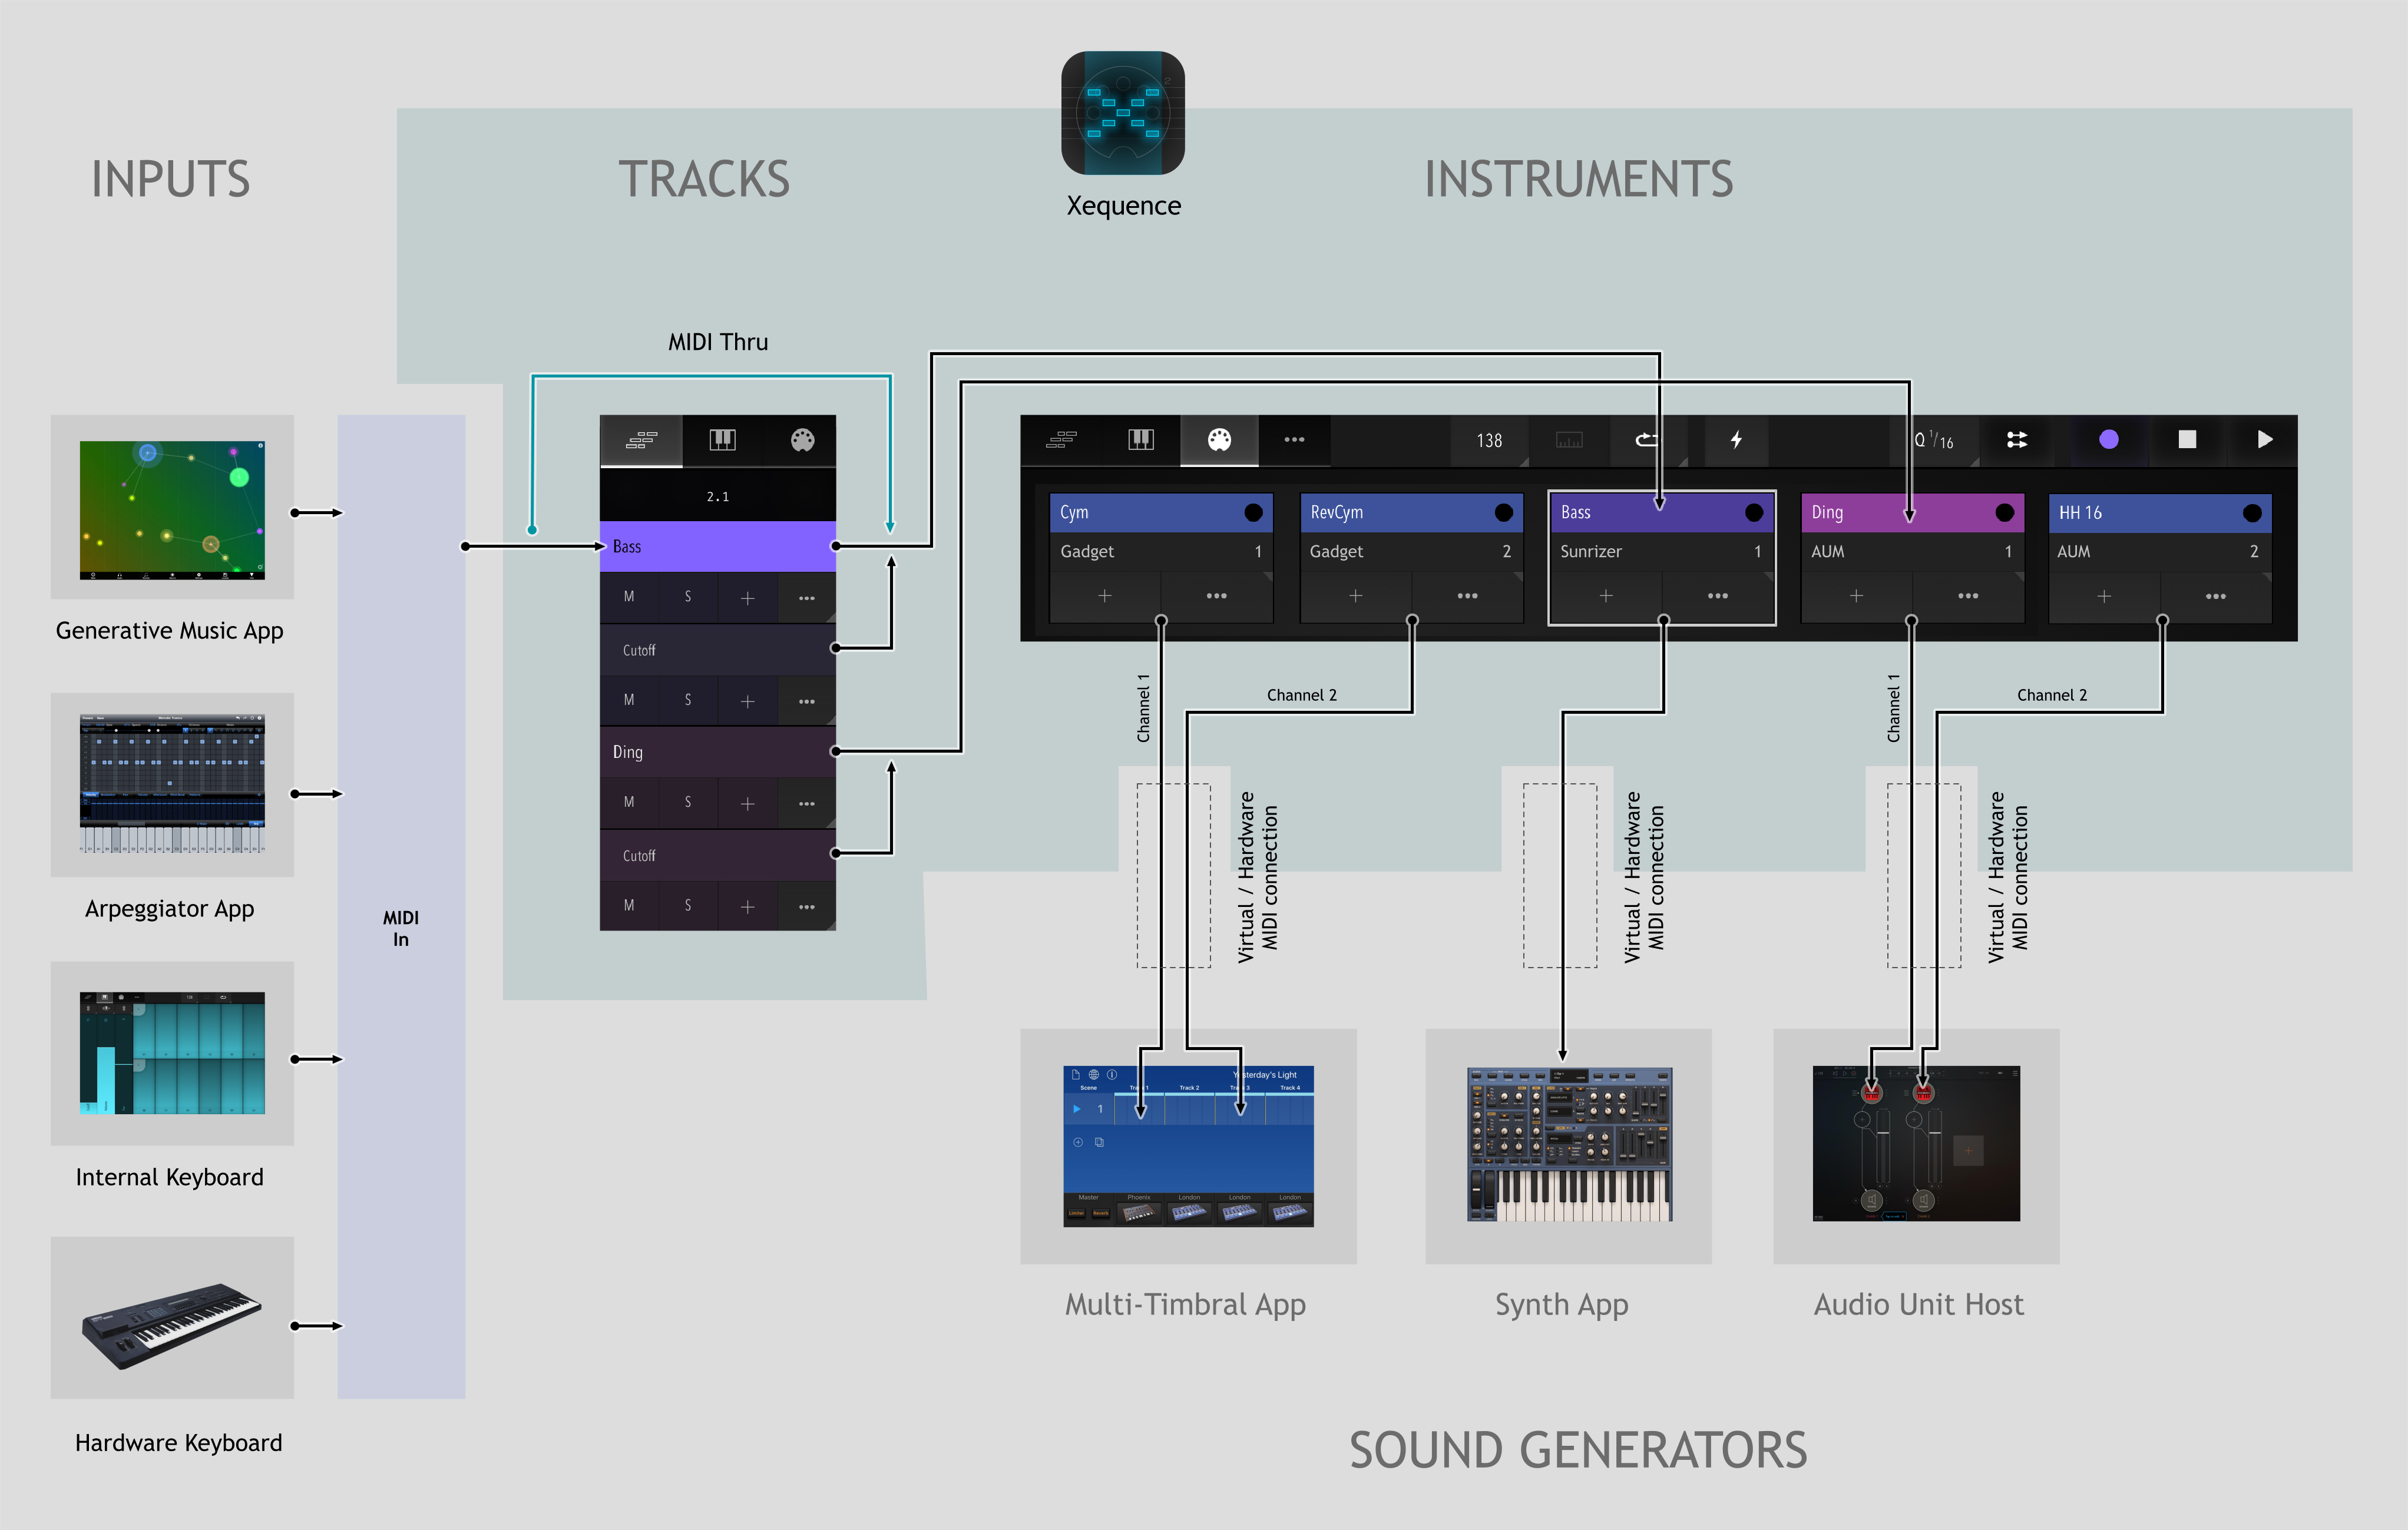Viewport: 2408px width, 1530px height.
Task: Click the Xequence app icon
Action: pos(1123,113)
